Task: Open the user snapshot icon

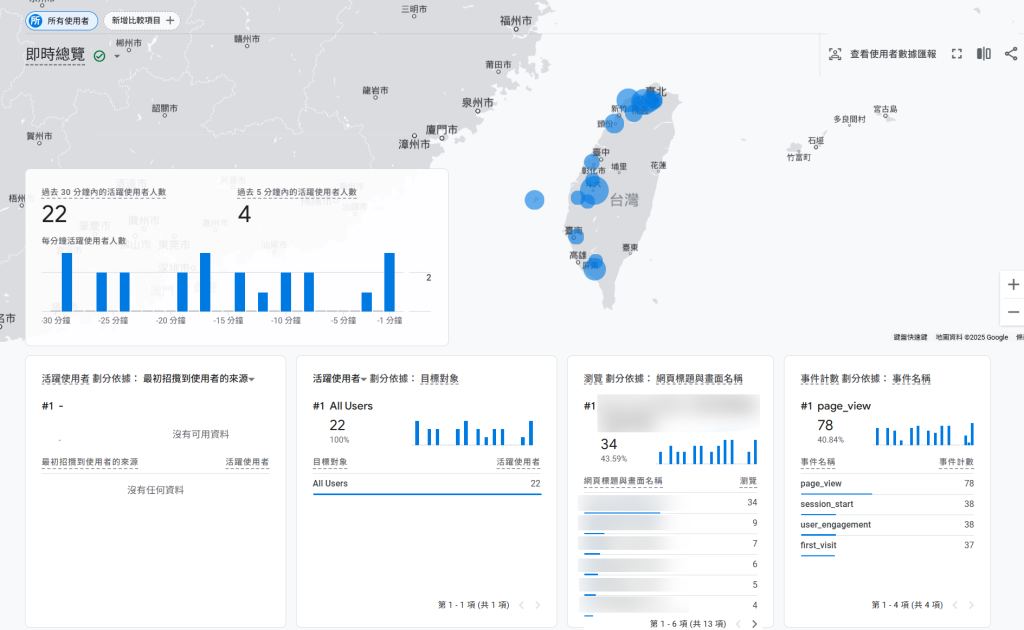Action: pos(835,54)
